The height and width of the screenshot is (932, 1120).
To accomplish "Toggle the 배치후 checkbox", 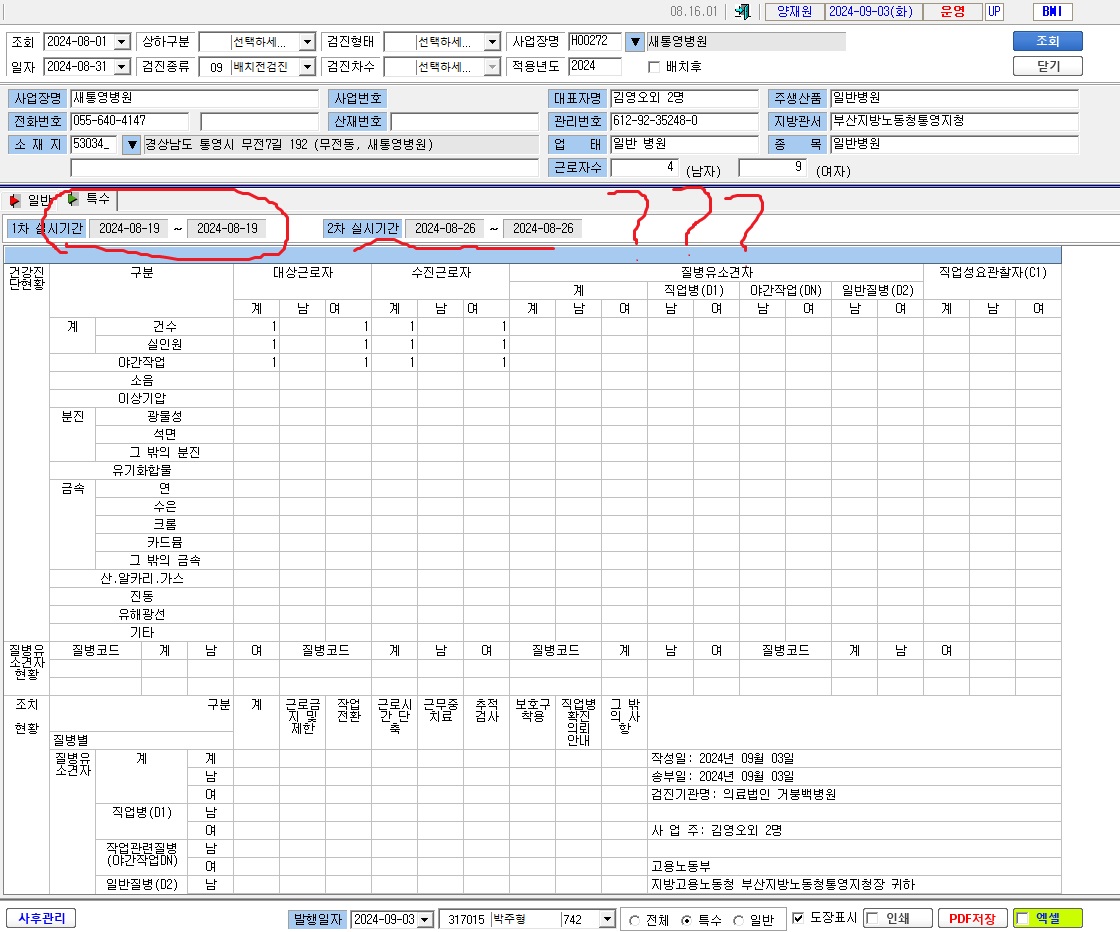I will (x=654, y=67).
